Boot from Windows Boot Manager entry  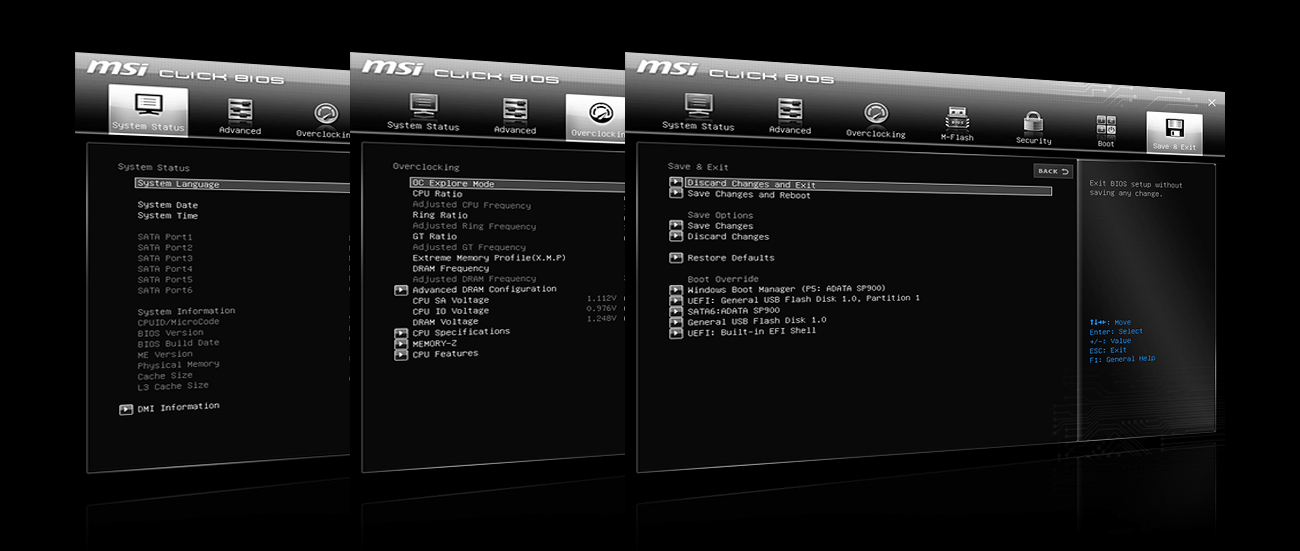[x=786, y=288]
